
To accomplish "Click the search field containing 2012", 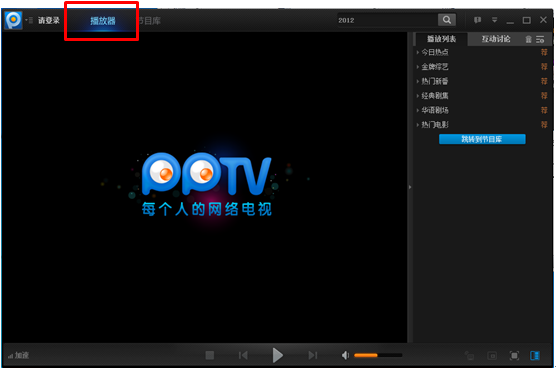I will pos(387,20).
